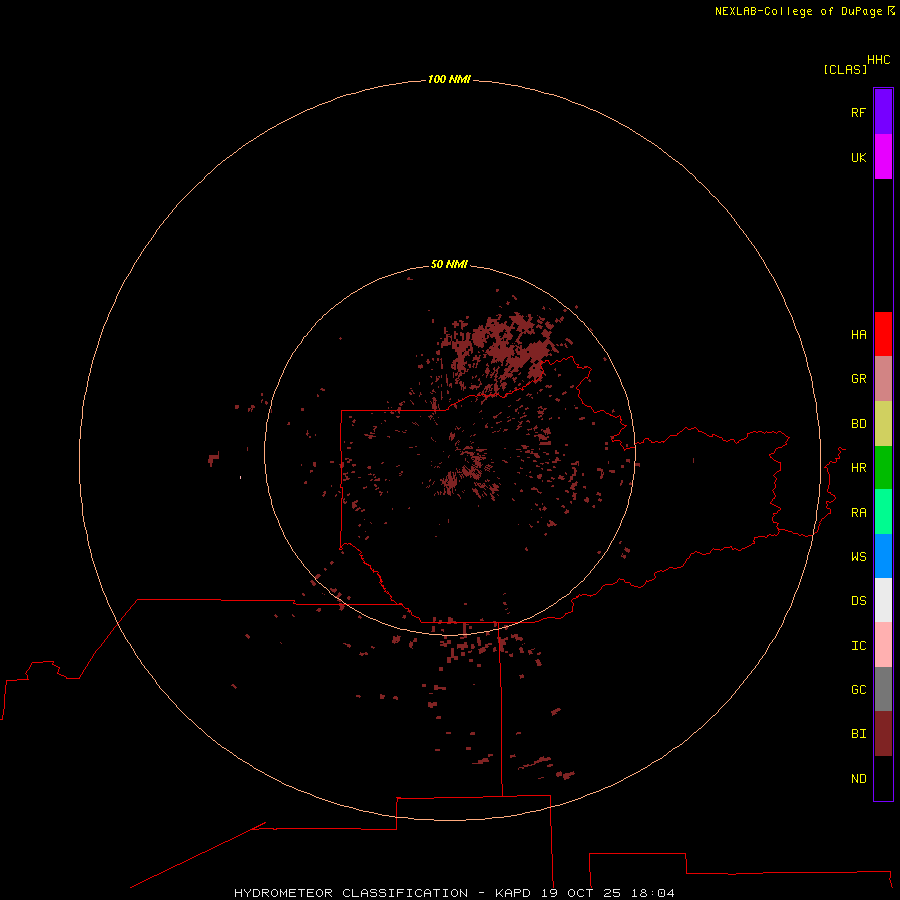Click the "GR" legend label
The height and width of the screenshot is (900, 900).
tap(858, 379)
